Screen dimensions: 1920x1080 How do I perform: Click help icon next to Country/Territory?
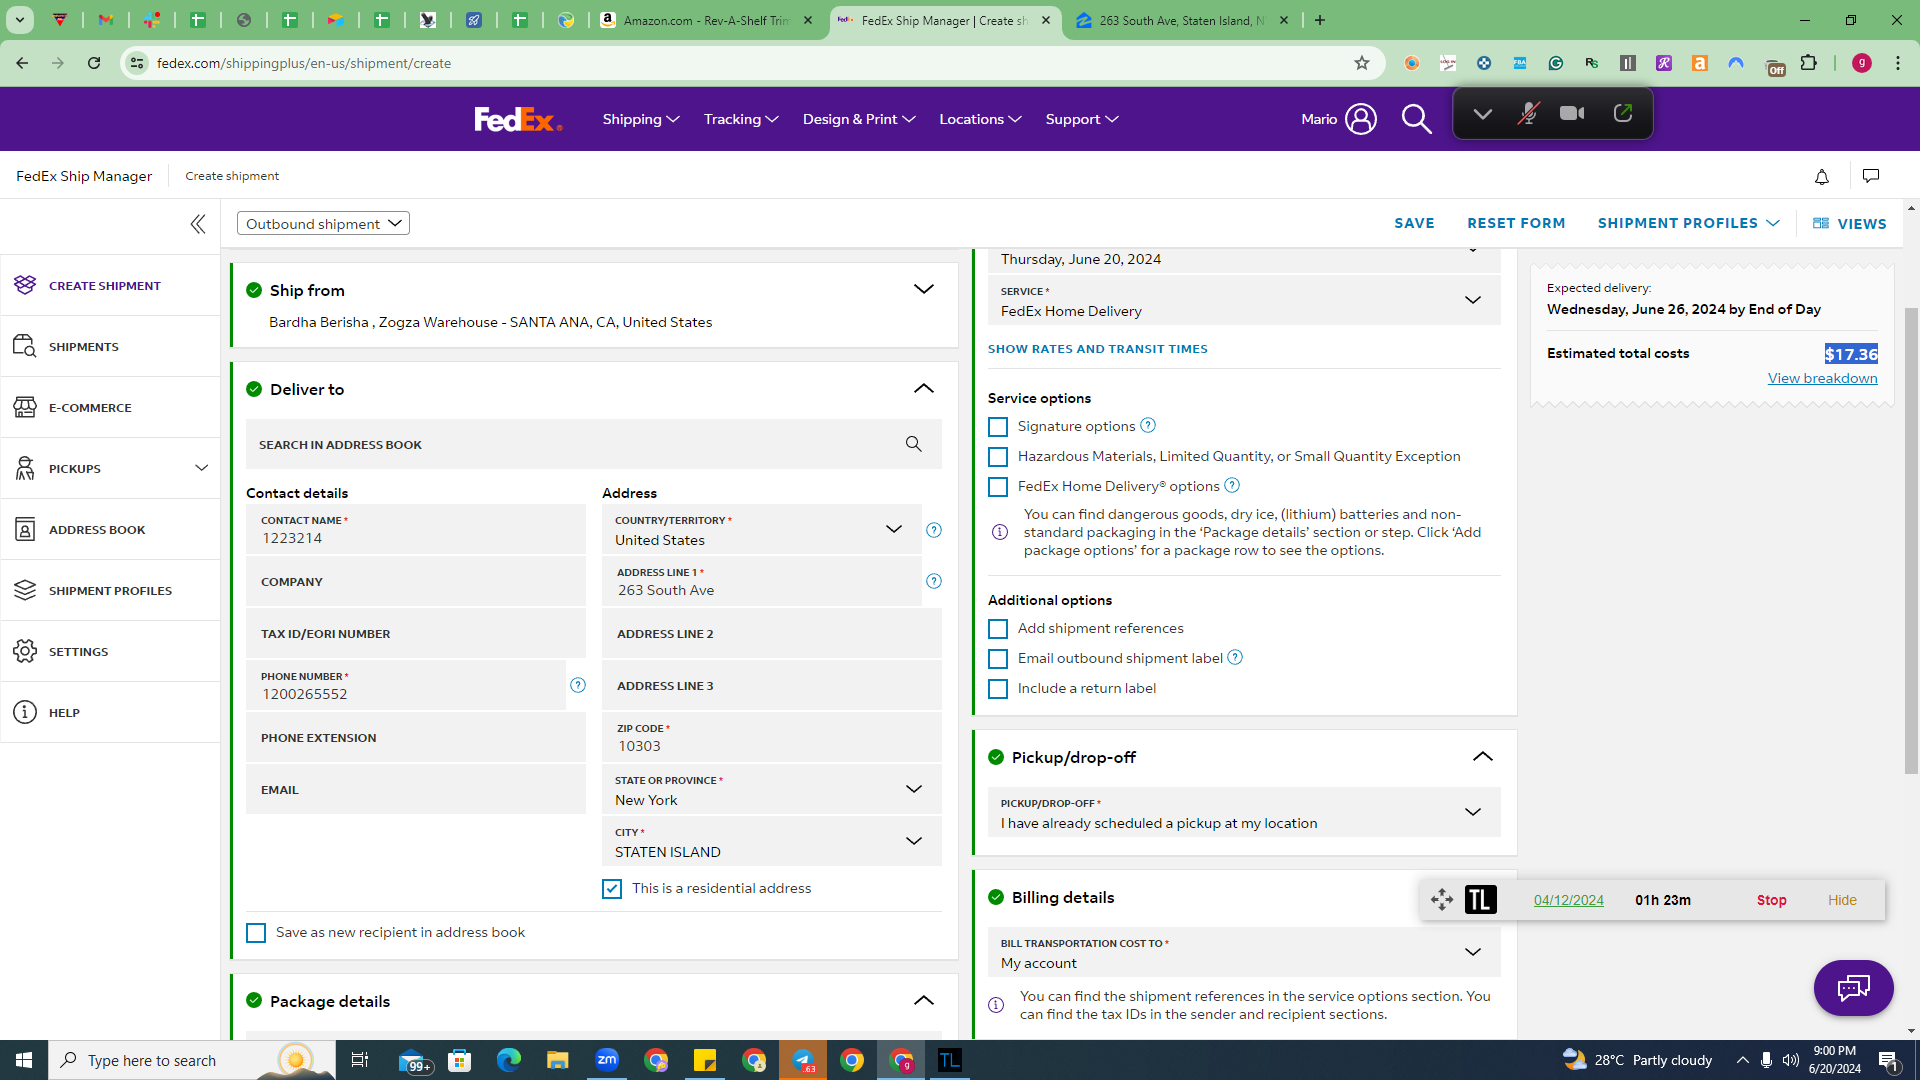934,530
